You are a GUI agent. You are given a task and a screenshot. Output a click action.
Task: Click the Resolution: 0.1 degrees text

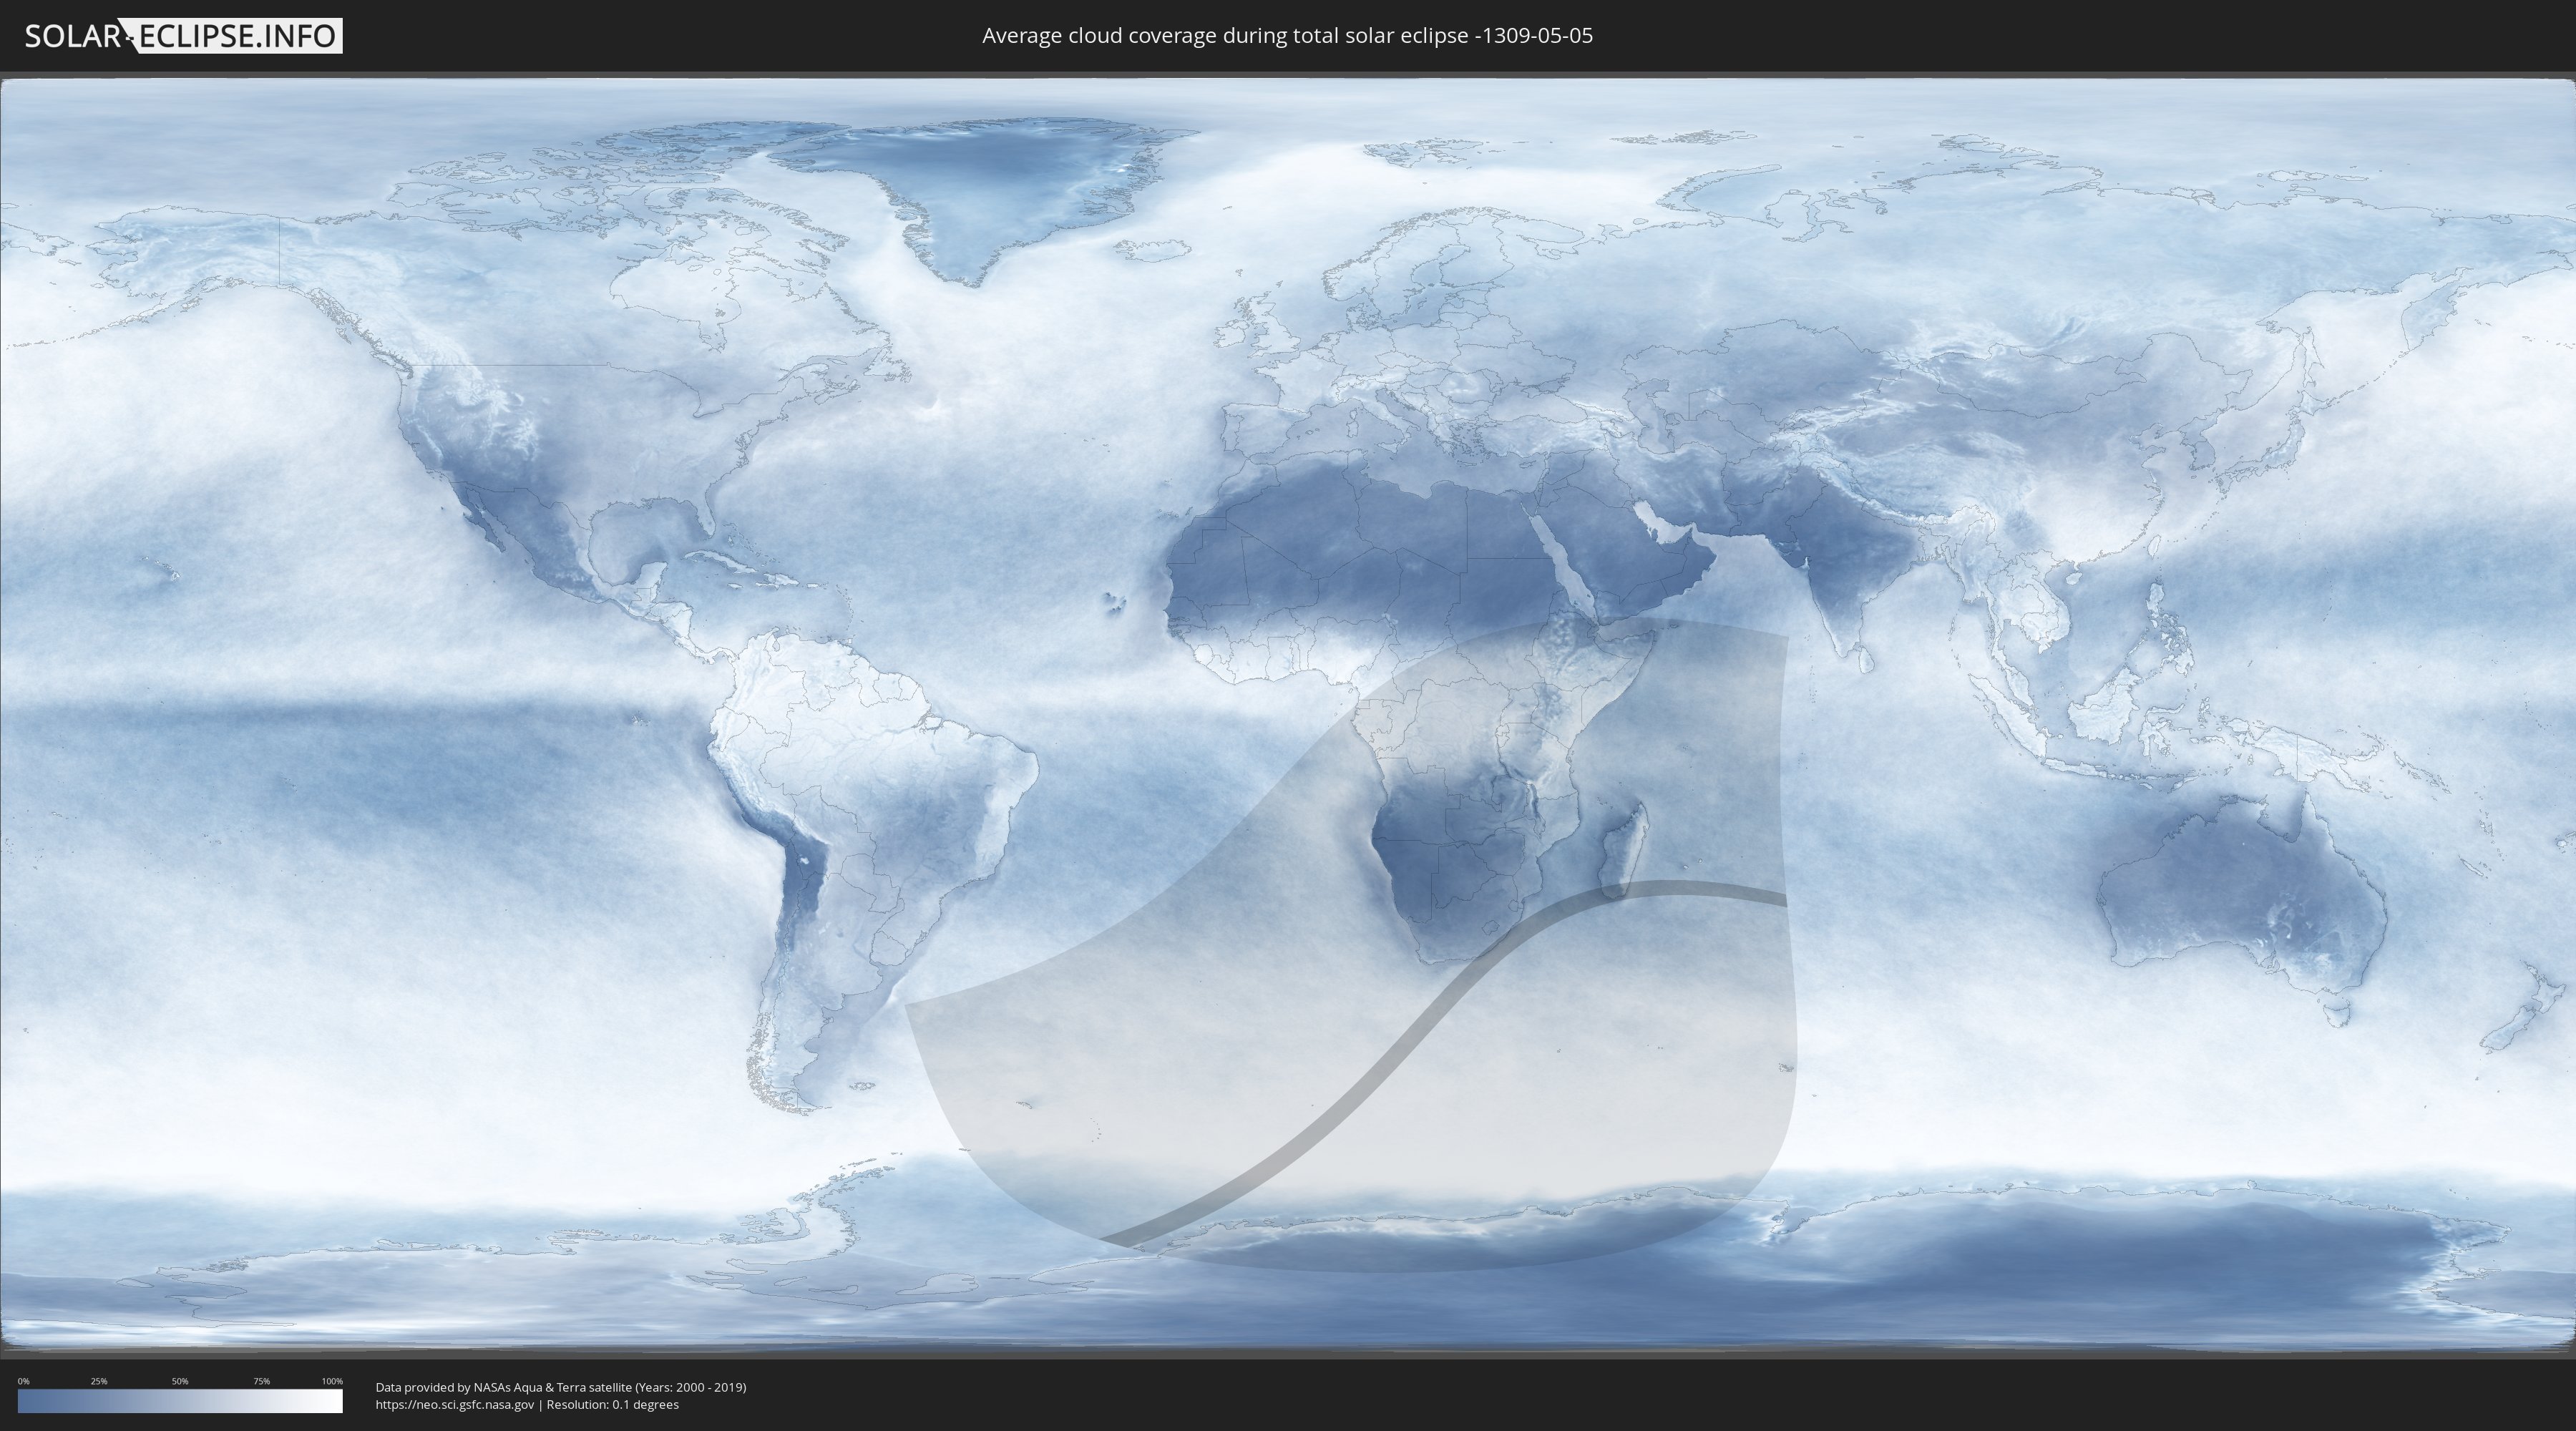point(612,1405)
